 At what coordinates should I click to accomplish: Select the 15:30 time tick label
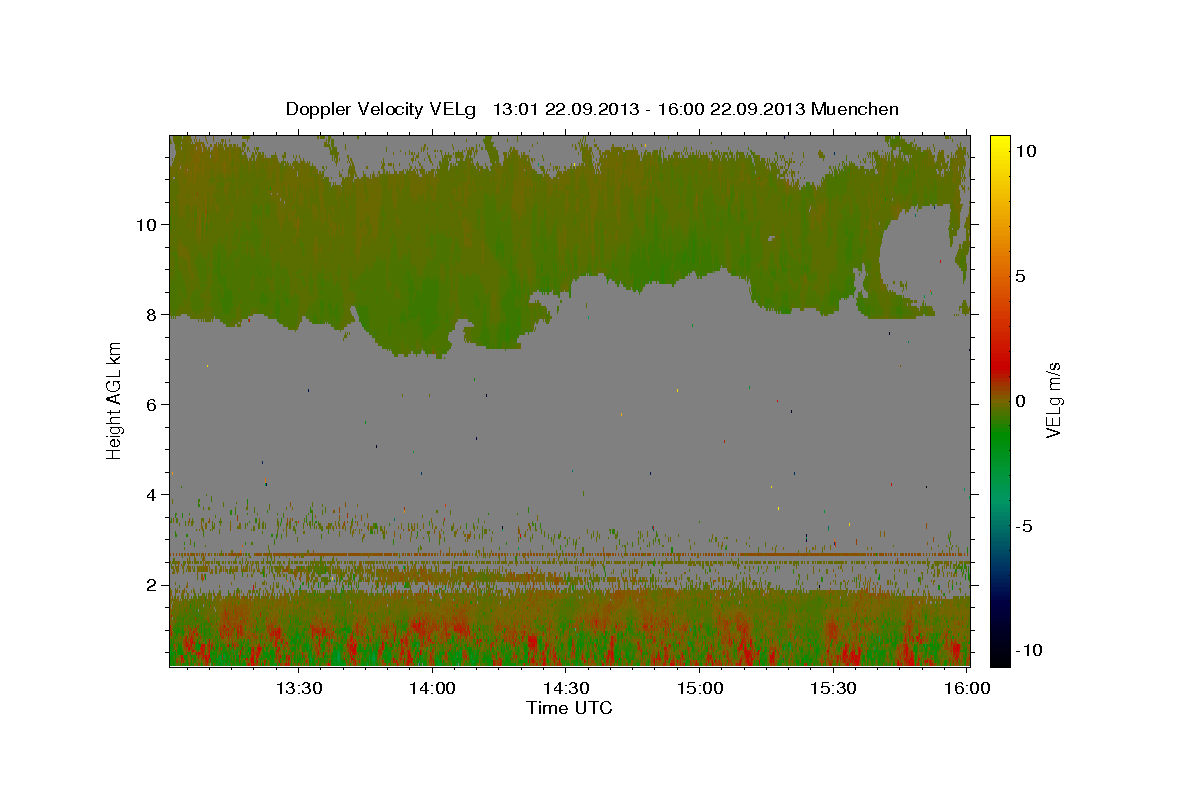[833, 689]
